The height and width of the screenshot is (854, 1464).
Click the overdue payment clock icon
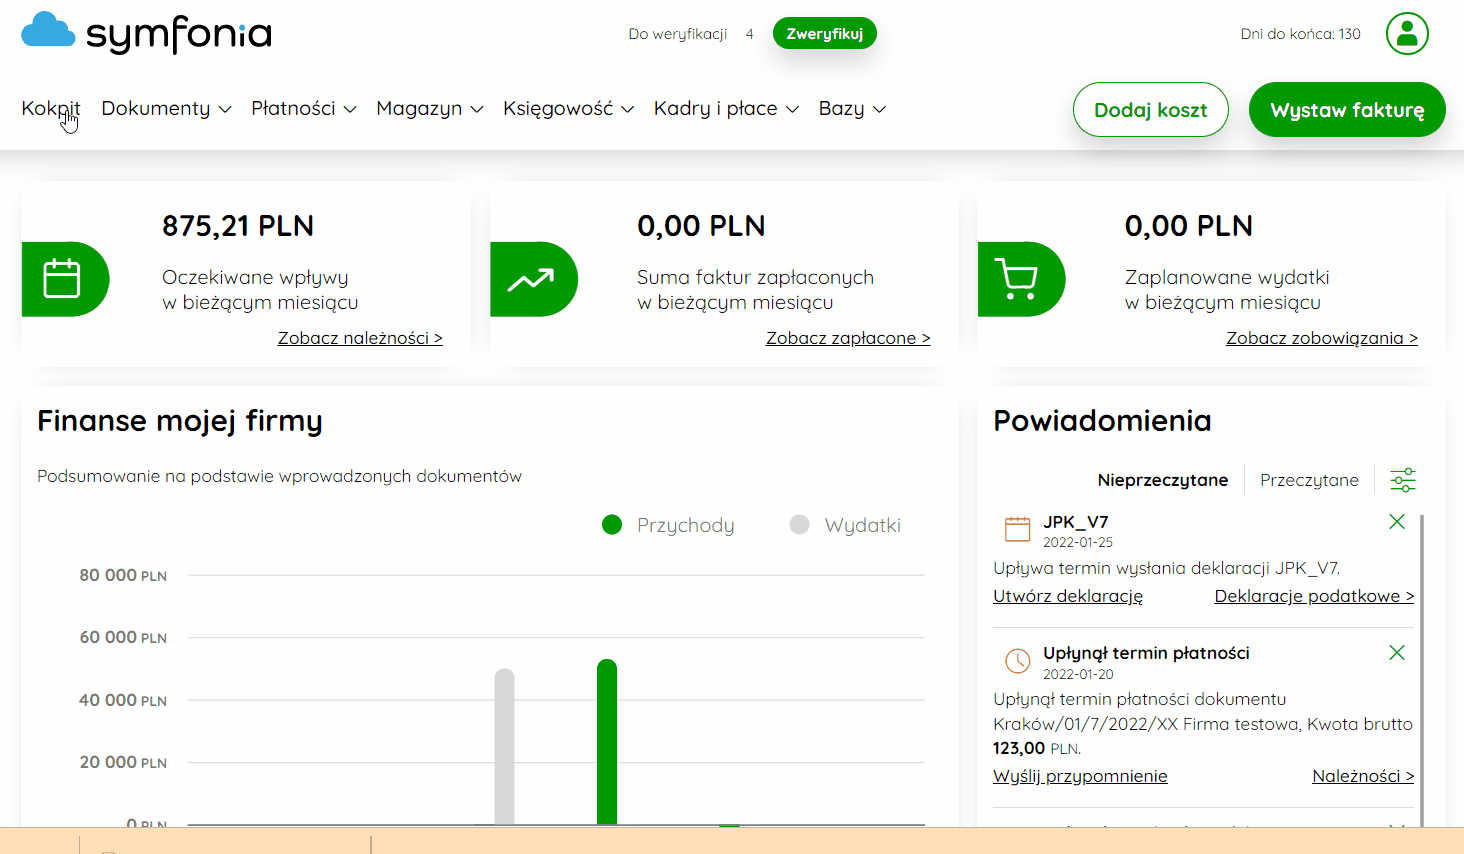(1017, 660)
